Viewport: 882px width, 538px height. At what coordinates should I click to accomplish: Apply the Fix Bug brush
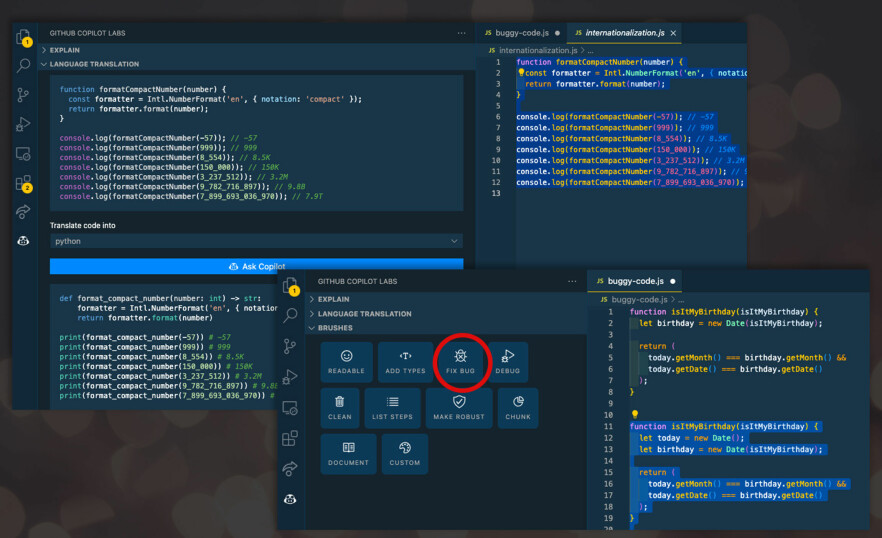461,362
